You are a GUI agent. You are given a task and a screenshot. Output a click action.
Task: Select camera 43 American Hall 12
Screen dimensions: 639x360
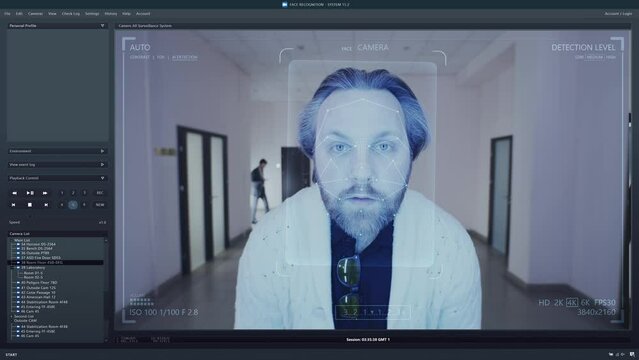point(38,297)
